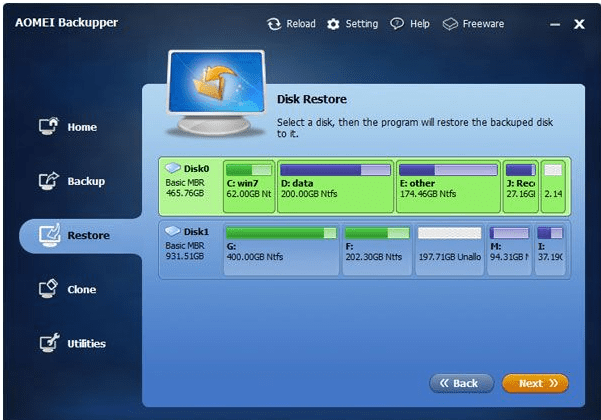Screen dimensions: 601x420
Task: Click the Disk0 Basic MBR 465.76GB text
Action: (185, 188)
